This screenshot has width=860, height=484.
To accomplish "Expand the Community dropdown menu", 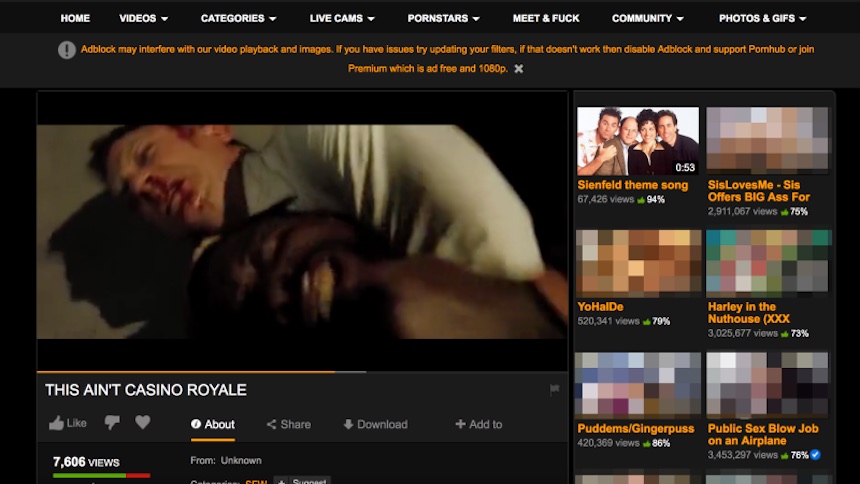I will [x=648, y=18].
